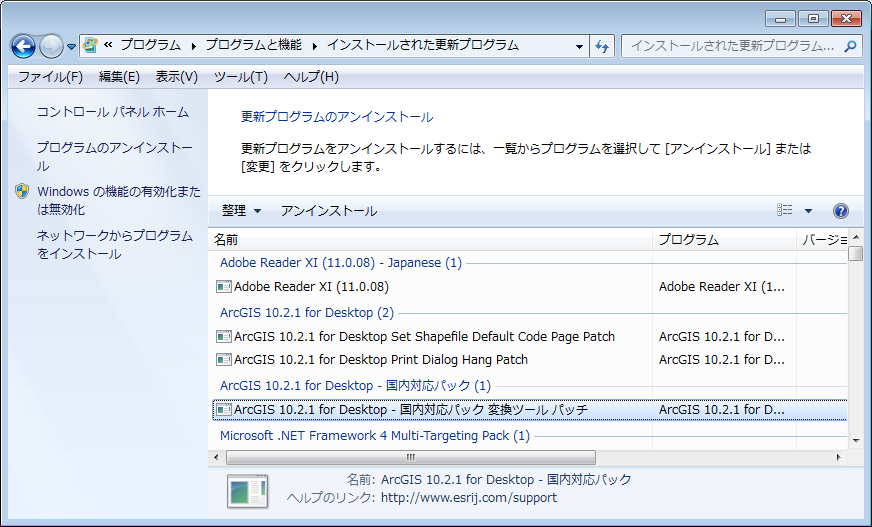
Task: Sort by プログラム column header
Action: pos(724,240)
